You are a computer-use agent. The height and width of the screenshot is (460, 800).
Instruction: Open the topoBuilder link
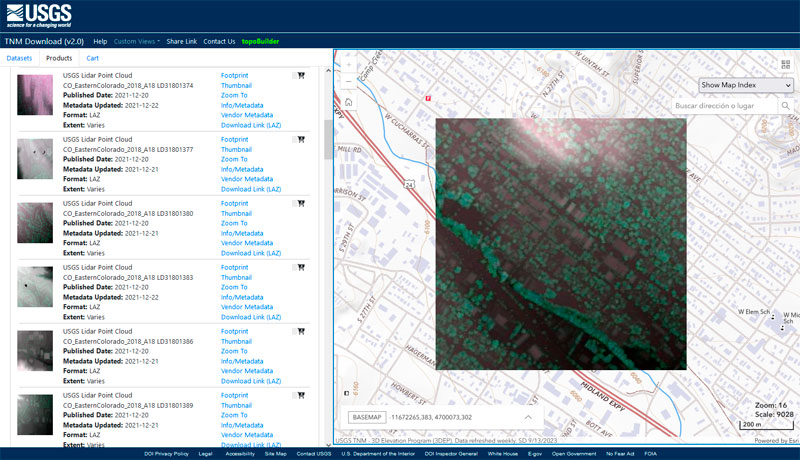point(260,41)
